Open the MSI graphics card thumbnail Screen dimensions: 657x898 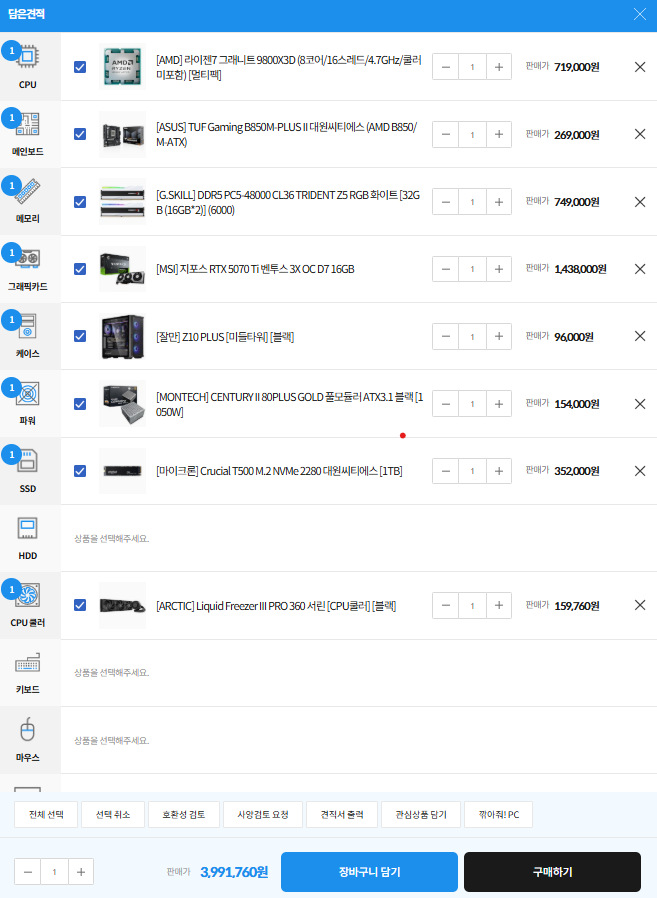tap(123, 269)
